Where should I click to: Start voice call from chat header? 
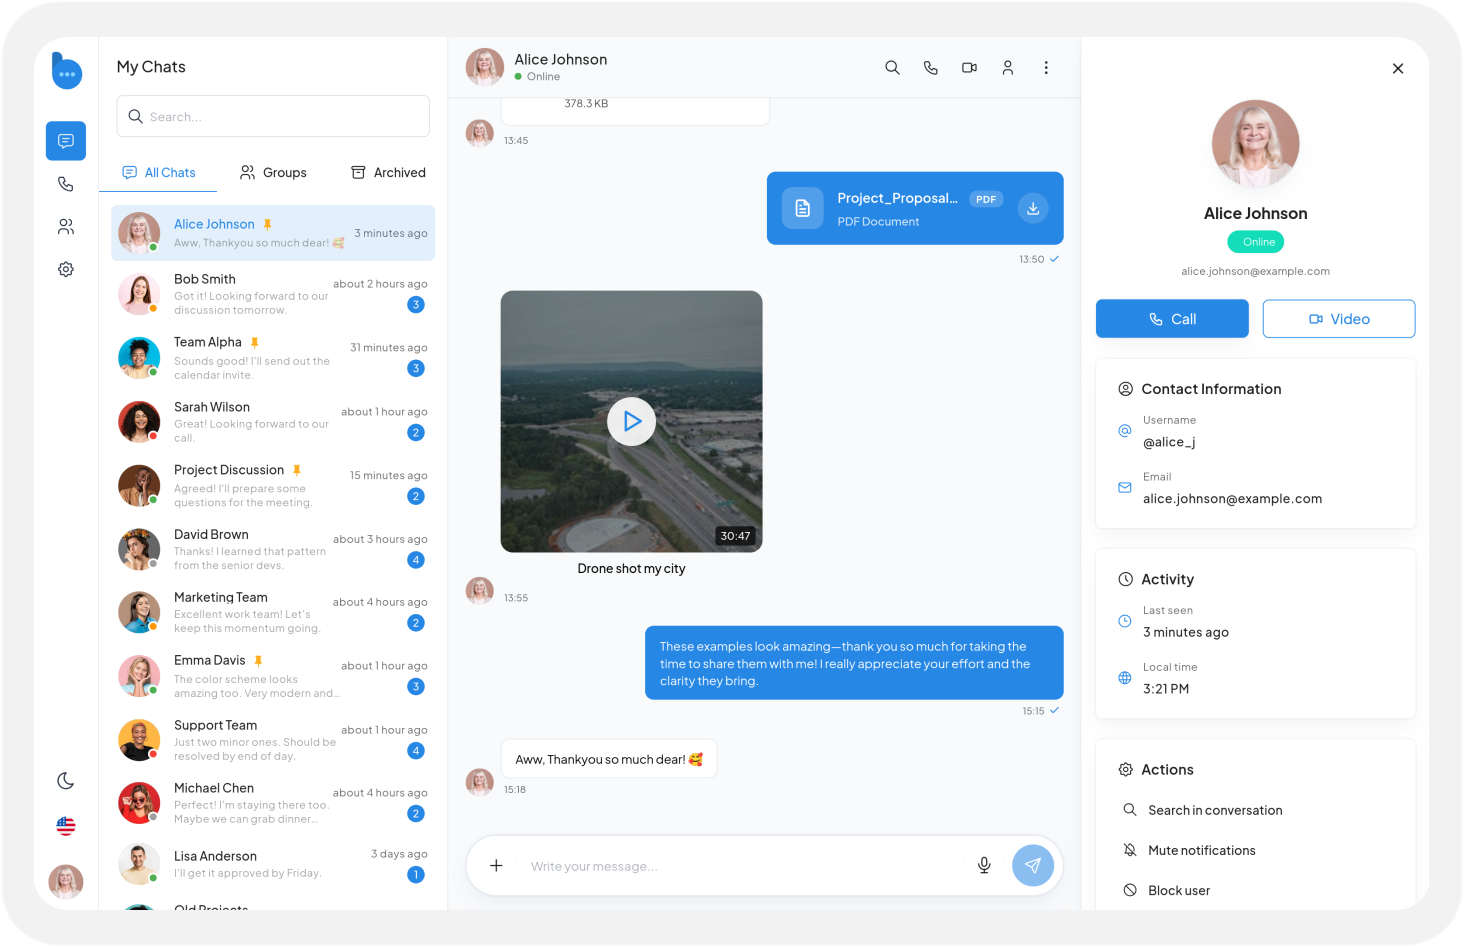coord(931,68)
